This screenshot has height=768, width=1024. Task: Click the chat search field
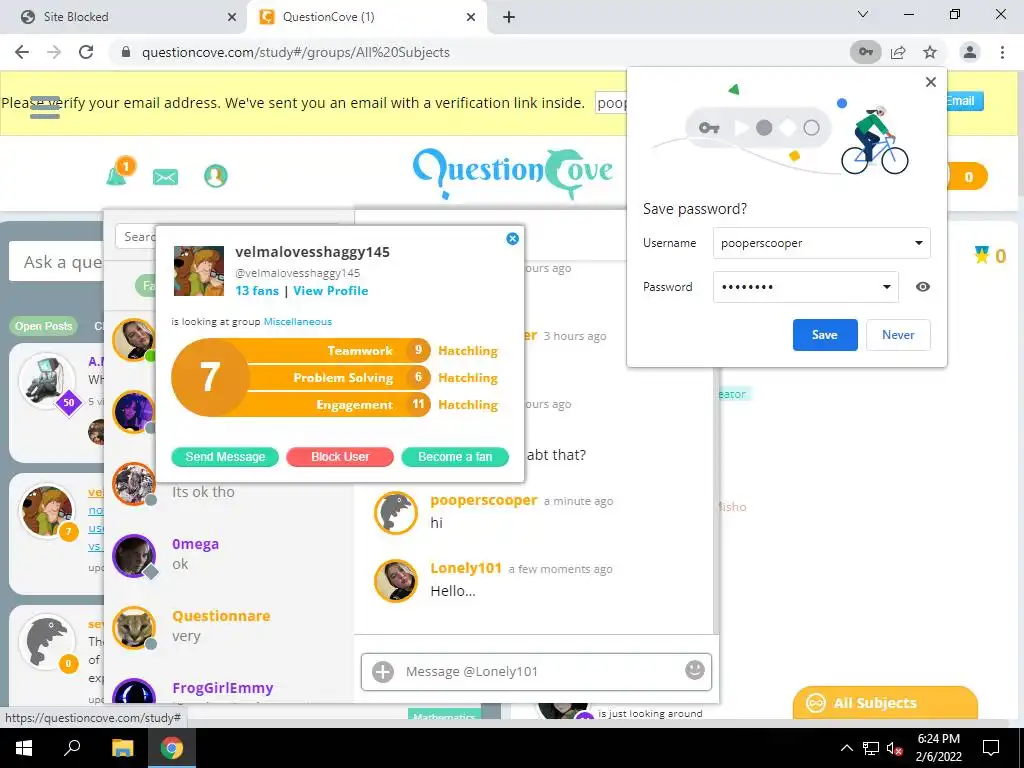[x=136, y=236]
